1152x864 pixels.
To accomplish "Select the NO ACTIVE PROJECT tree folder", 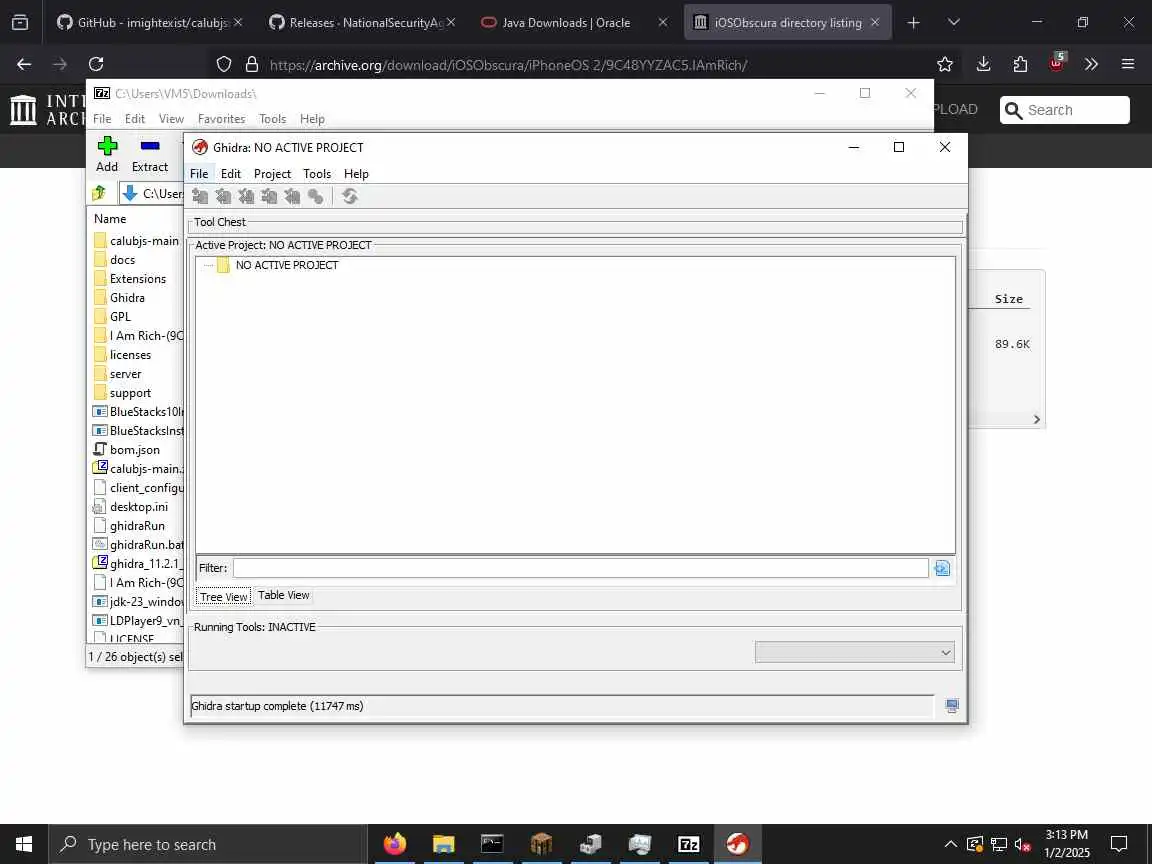I will [278, 265].
